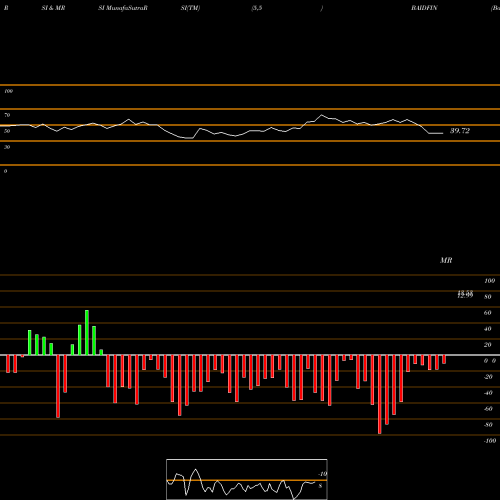
Task: Click the 80 label on MR axis
Action: click(x=488, y=297)
